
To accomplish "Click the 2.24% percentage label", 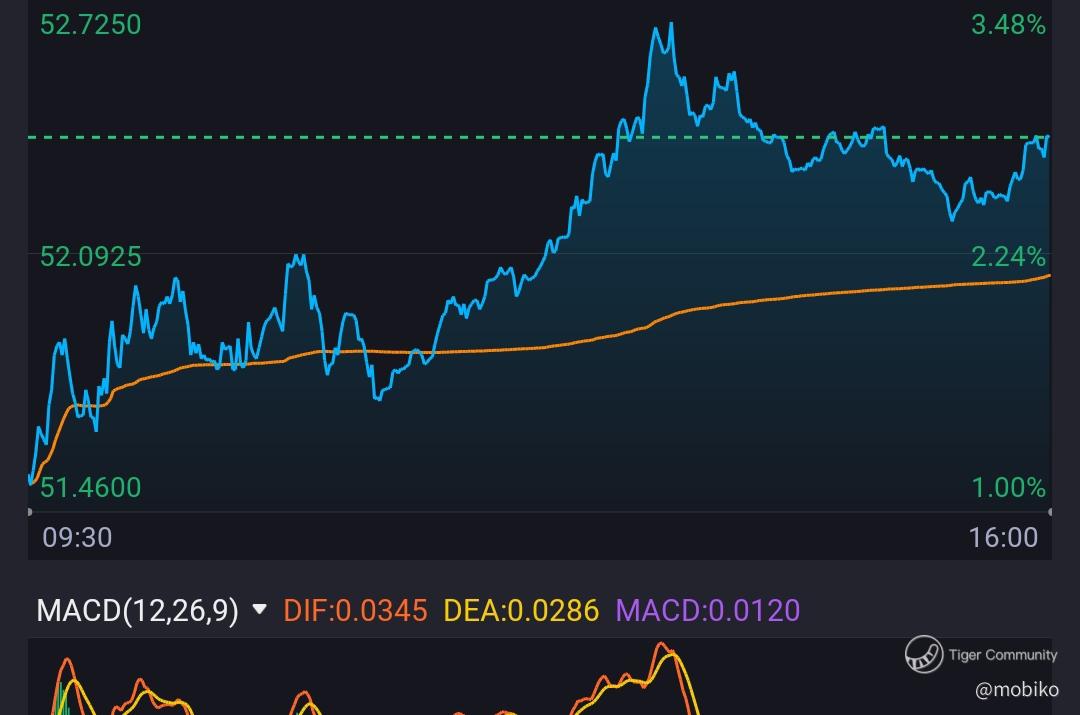I will click(1008, 256).
